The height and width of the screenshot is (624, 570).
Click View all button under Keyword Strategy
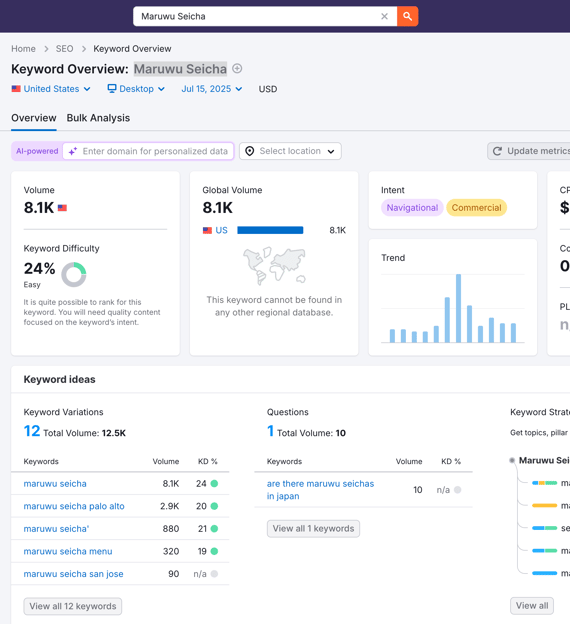click(x=532, y=606)
